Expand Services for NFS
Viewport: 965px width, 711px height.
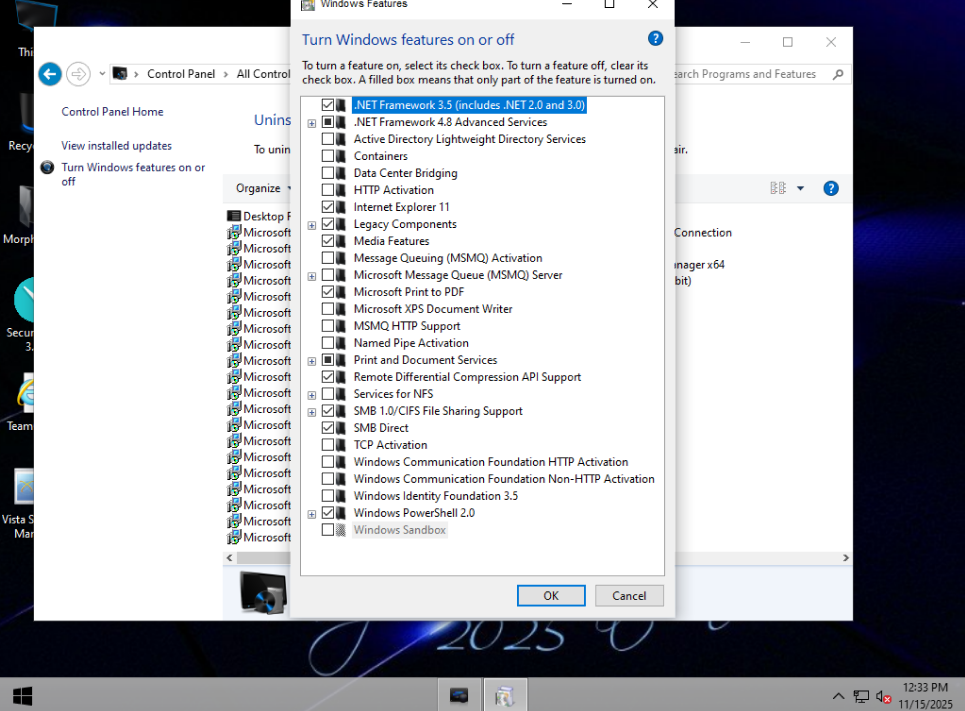312,395
